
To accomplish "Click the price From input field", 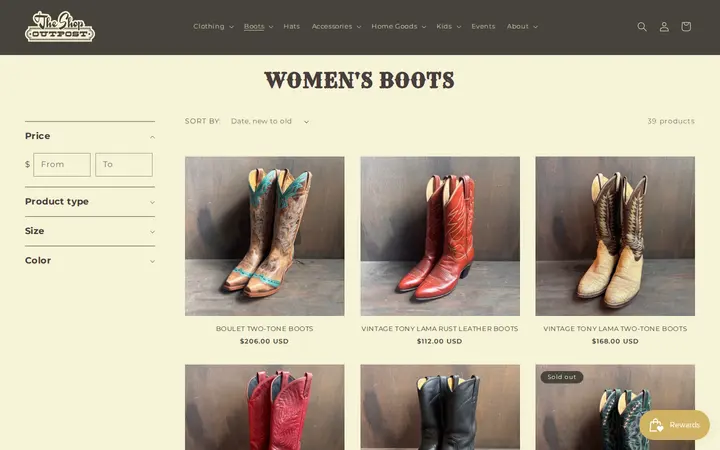I will pos(62,164).
